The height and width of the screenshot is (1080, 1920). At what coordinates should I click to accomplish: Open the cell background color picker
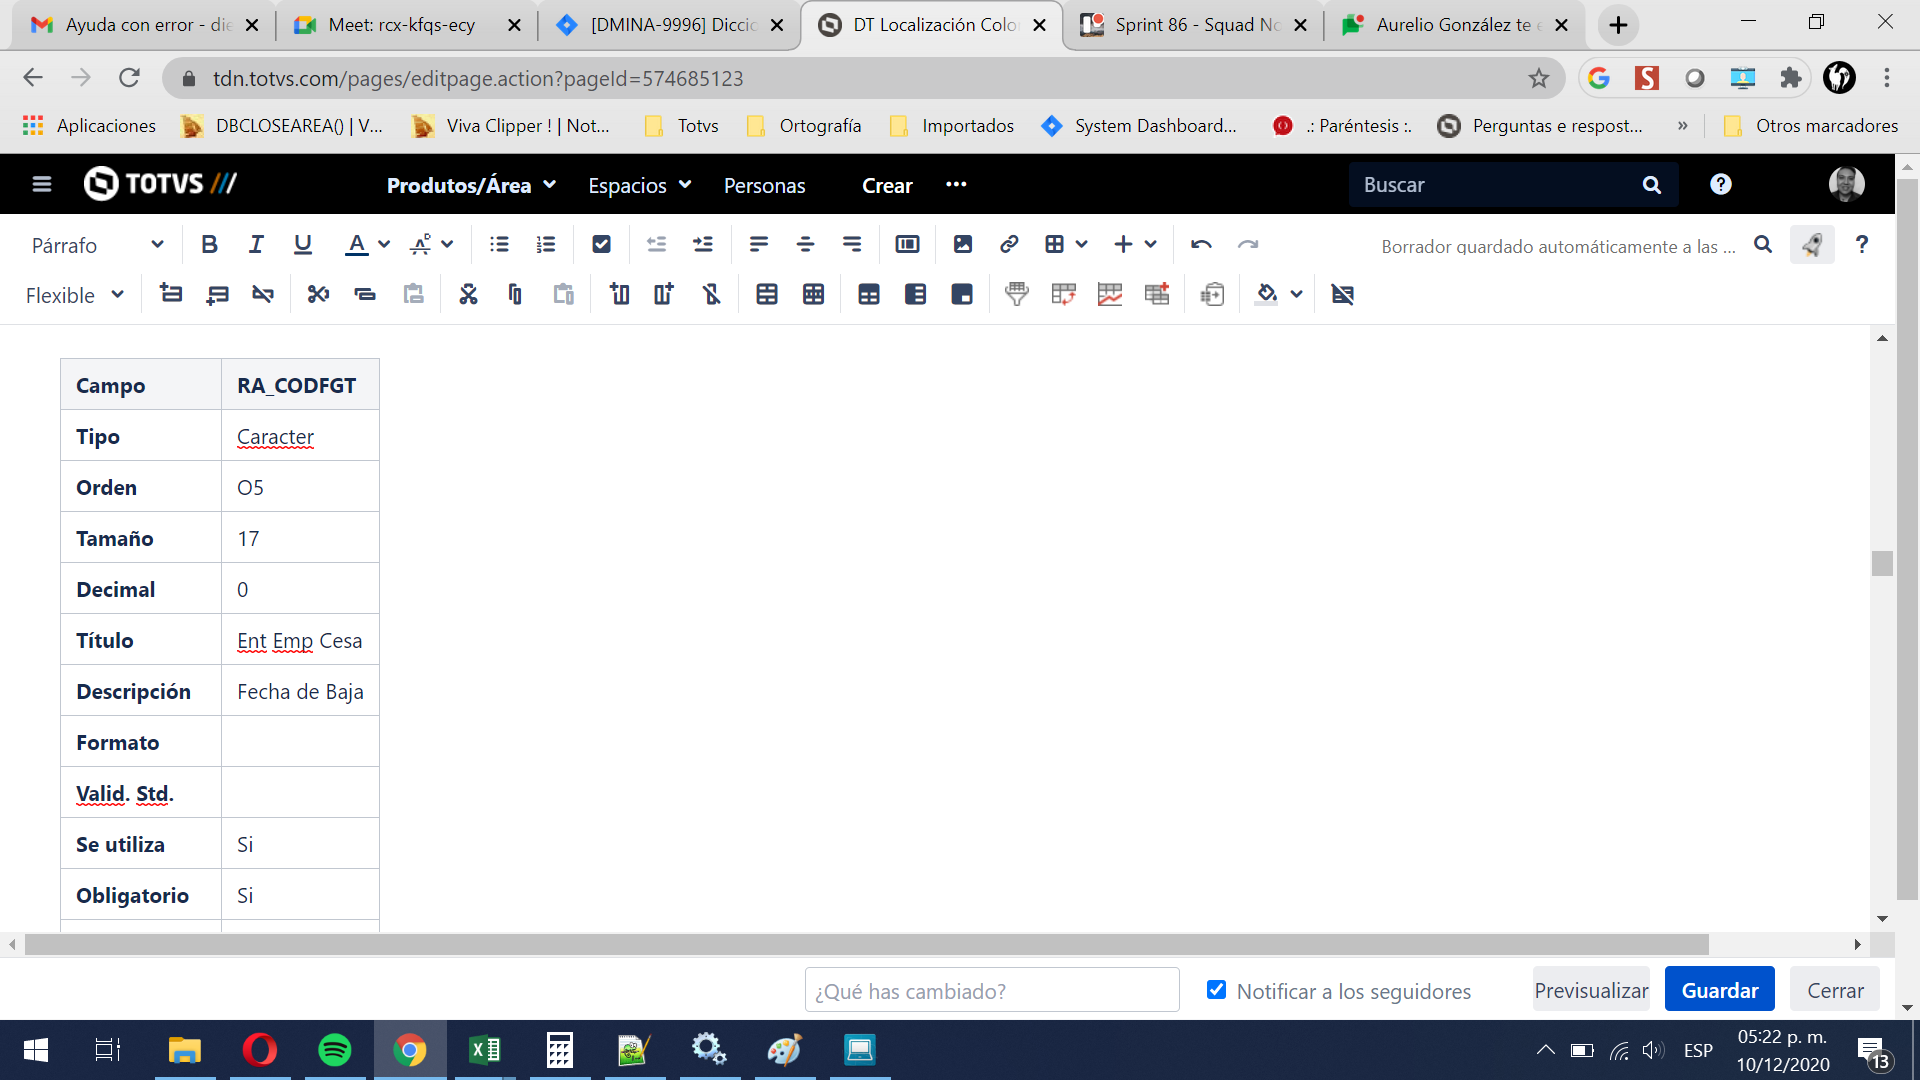(x=1267, y=294)
